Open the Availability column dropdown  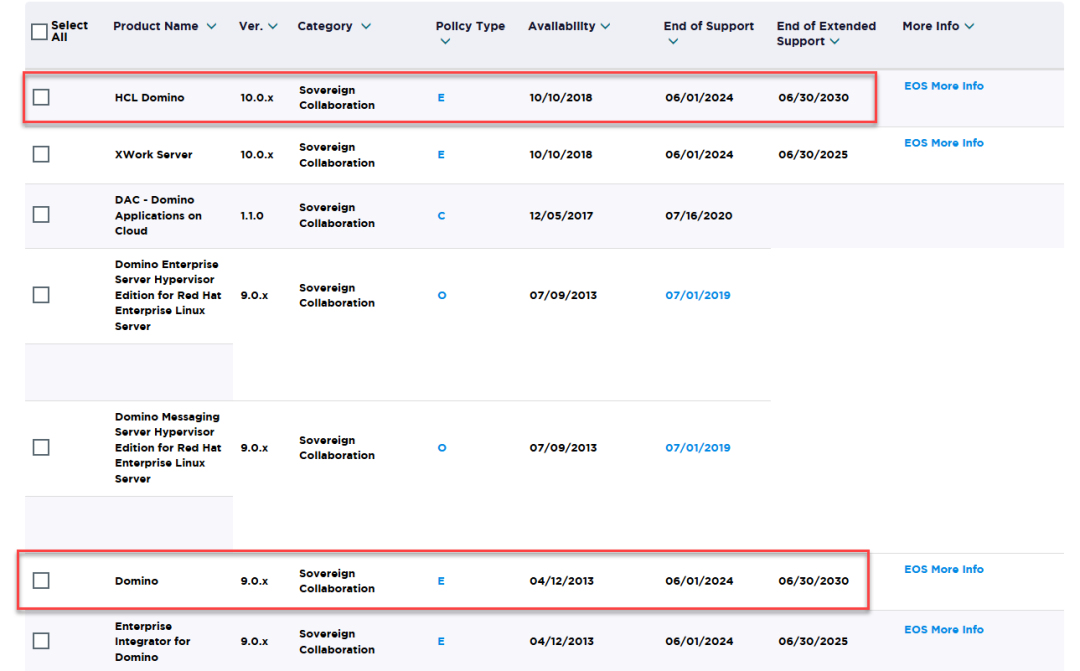[605, 26]
